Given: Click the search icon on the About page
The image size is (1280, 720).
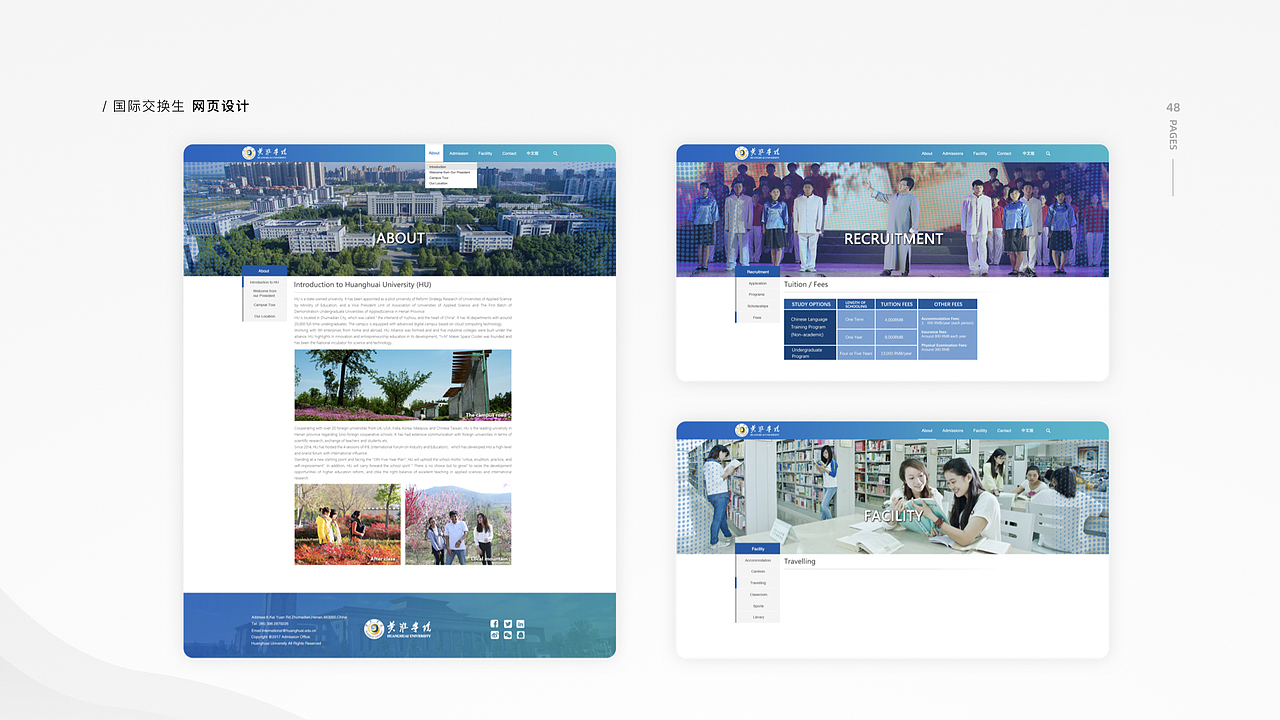Looking at the screenshot, I should (x=555, y=153).
